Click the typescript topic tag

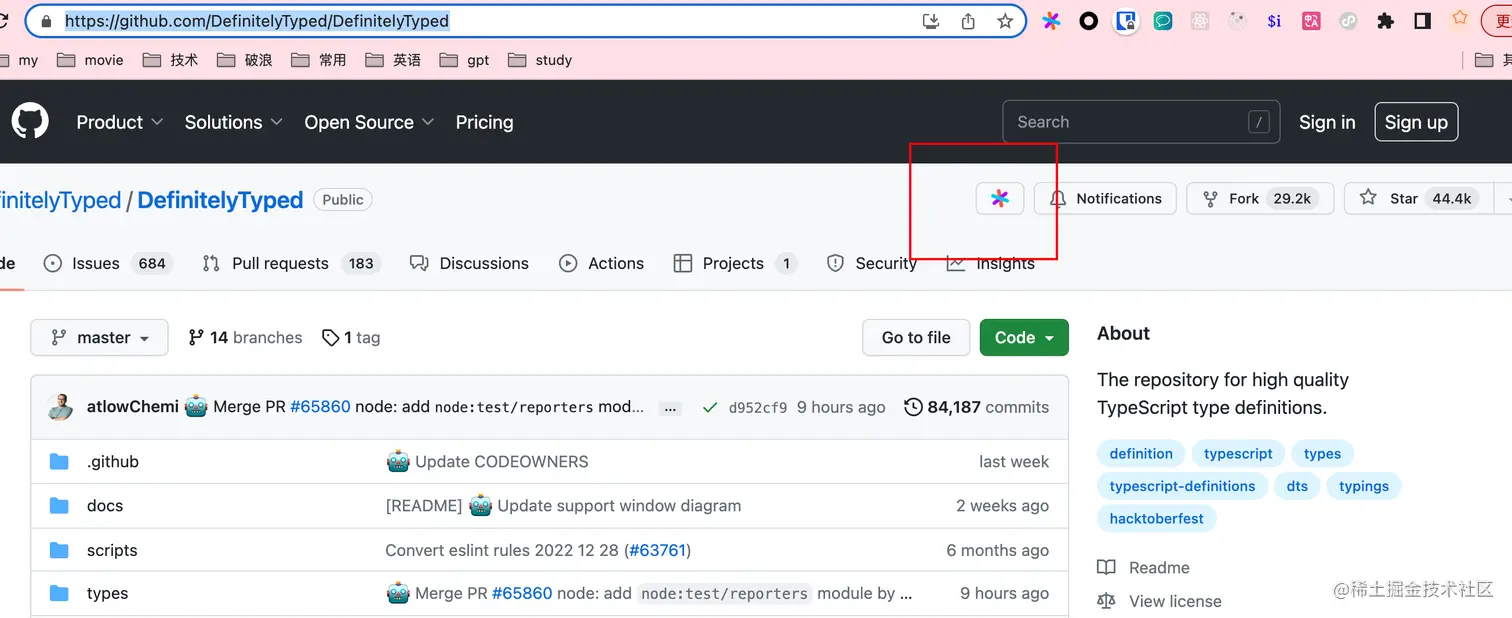tap(1238, 454)
